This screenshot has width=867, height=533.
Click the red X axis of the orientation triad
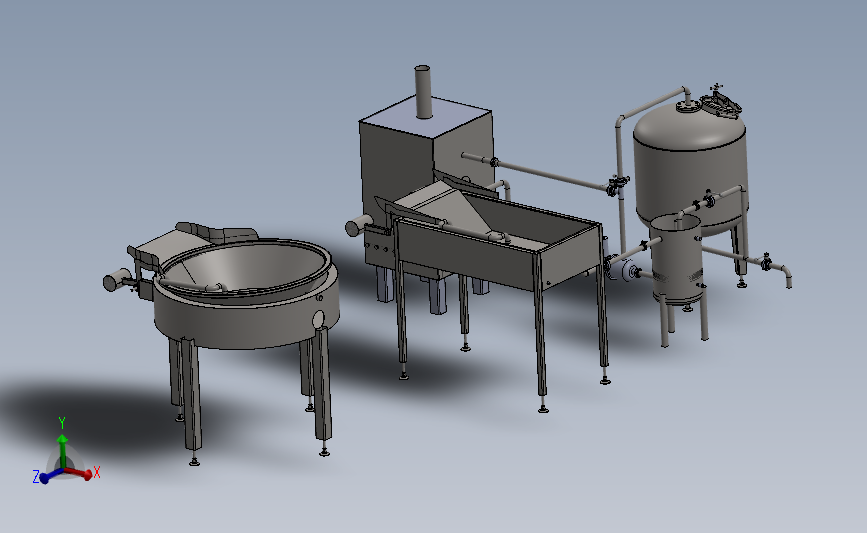pyautogui.click(x=79, y=473)
